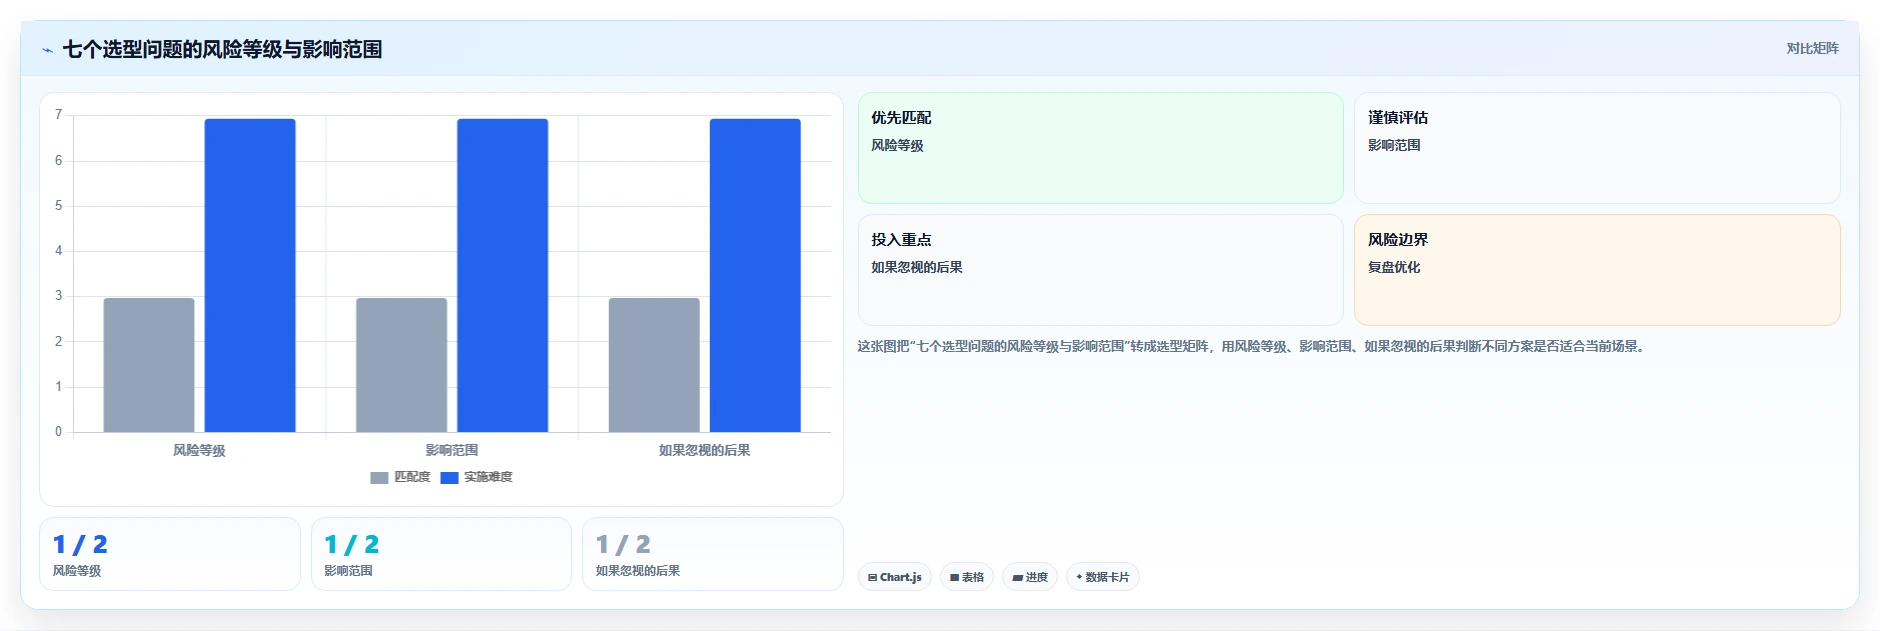The image size is (1880, 631).
Task: Click the blue 实施难度 bar for 风险等级
Action: tap(250, 275)
